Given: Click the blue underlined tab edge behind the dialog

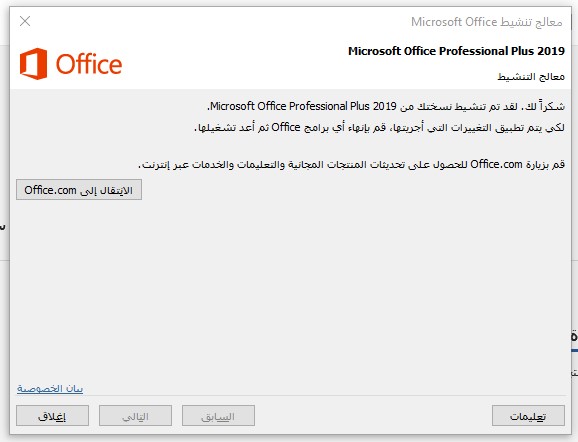Looking at the screenshot, I should coord(575,351).
